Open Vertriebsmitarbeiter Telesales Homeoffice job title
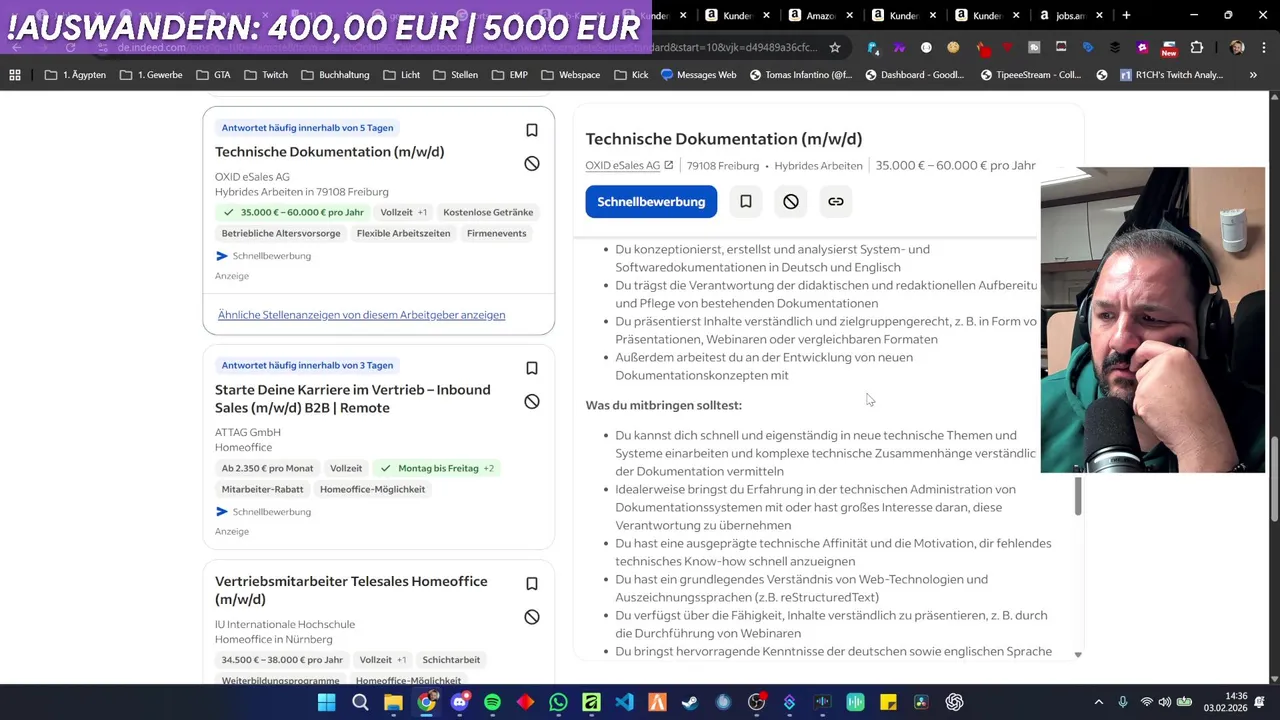This screenshot has height=720, width=1280. point(351,590)
